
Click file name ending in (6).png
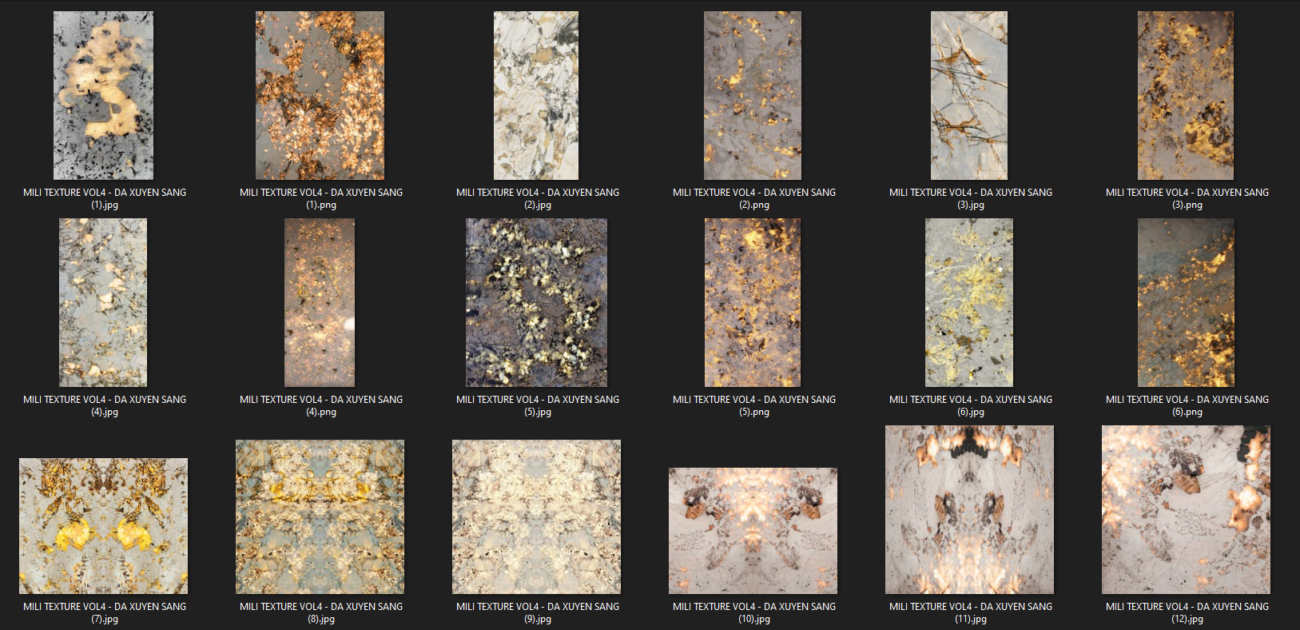tap(1187, 405)
